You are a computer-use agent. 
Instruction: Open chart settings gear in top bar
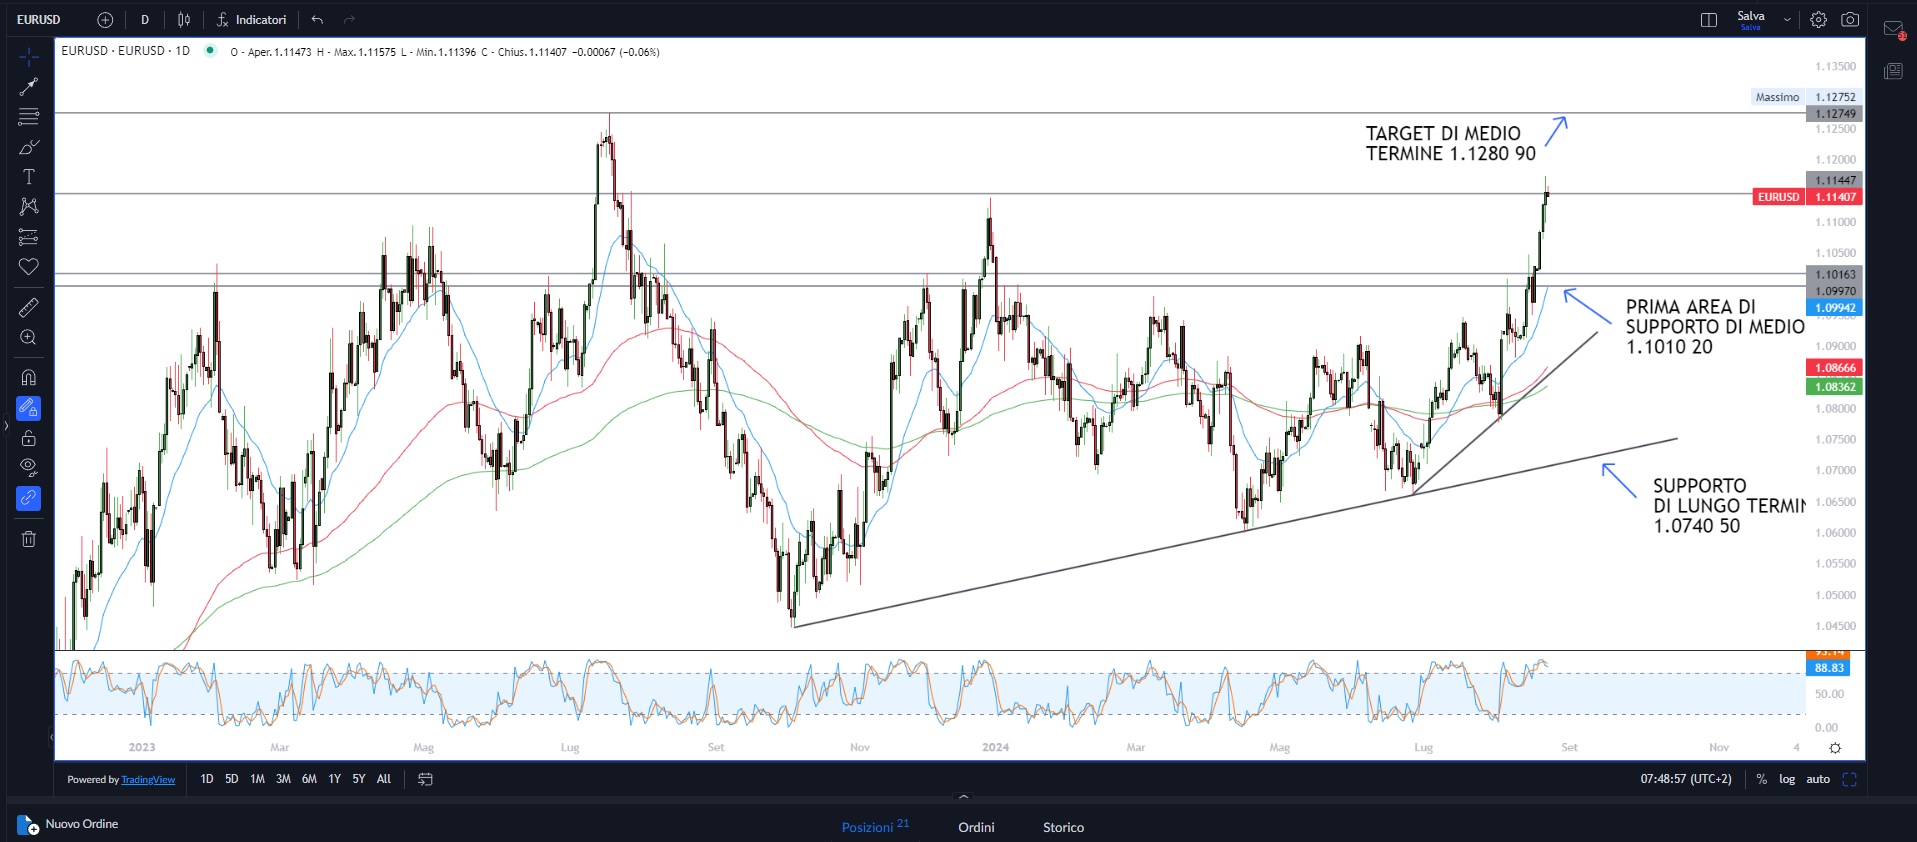1818,20
